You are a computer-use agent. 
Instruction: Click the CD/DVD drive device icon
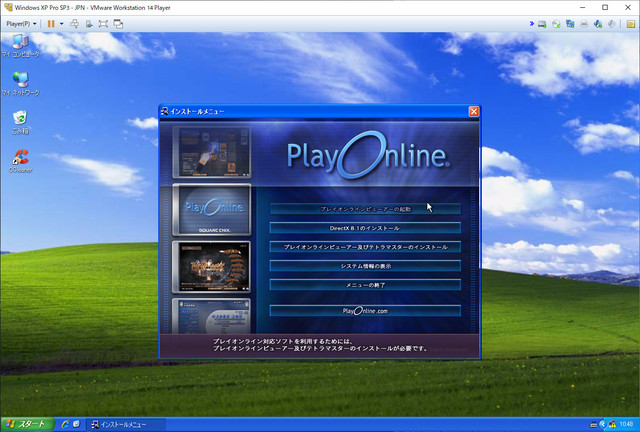[x=556, y=24]
